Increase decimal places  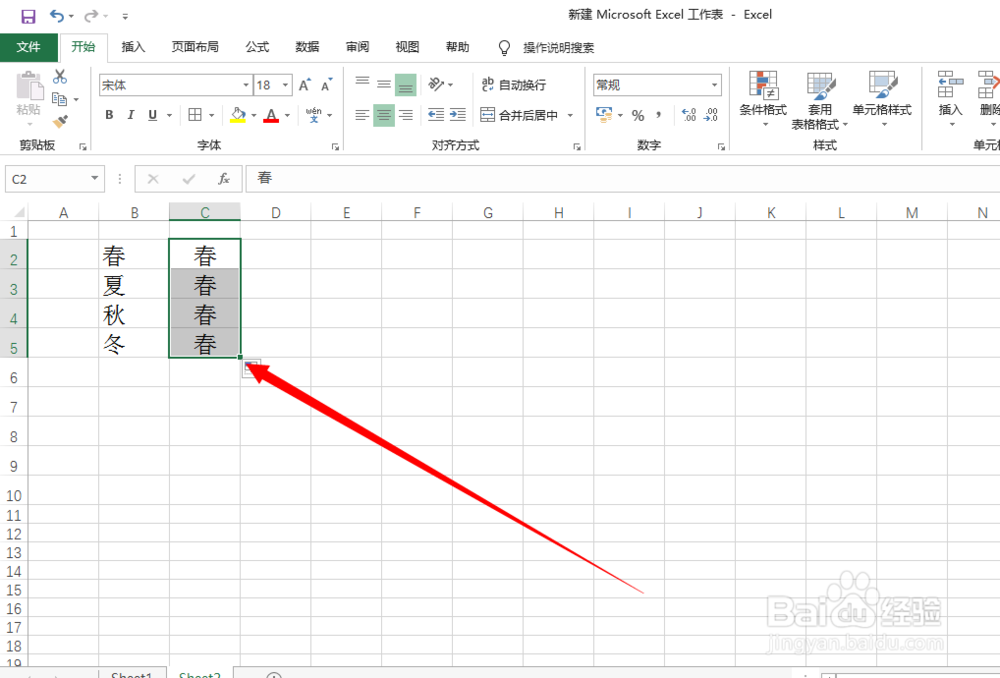[x=689, y=115]
